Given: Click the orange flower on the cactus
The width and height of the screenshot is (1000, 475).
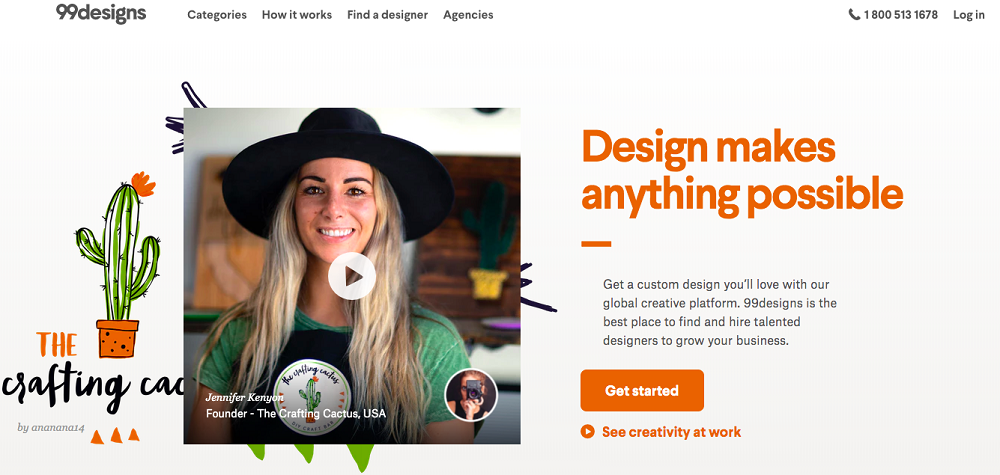Looking at the screenshot, I should (143, 184).
